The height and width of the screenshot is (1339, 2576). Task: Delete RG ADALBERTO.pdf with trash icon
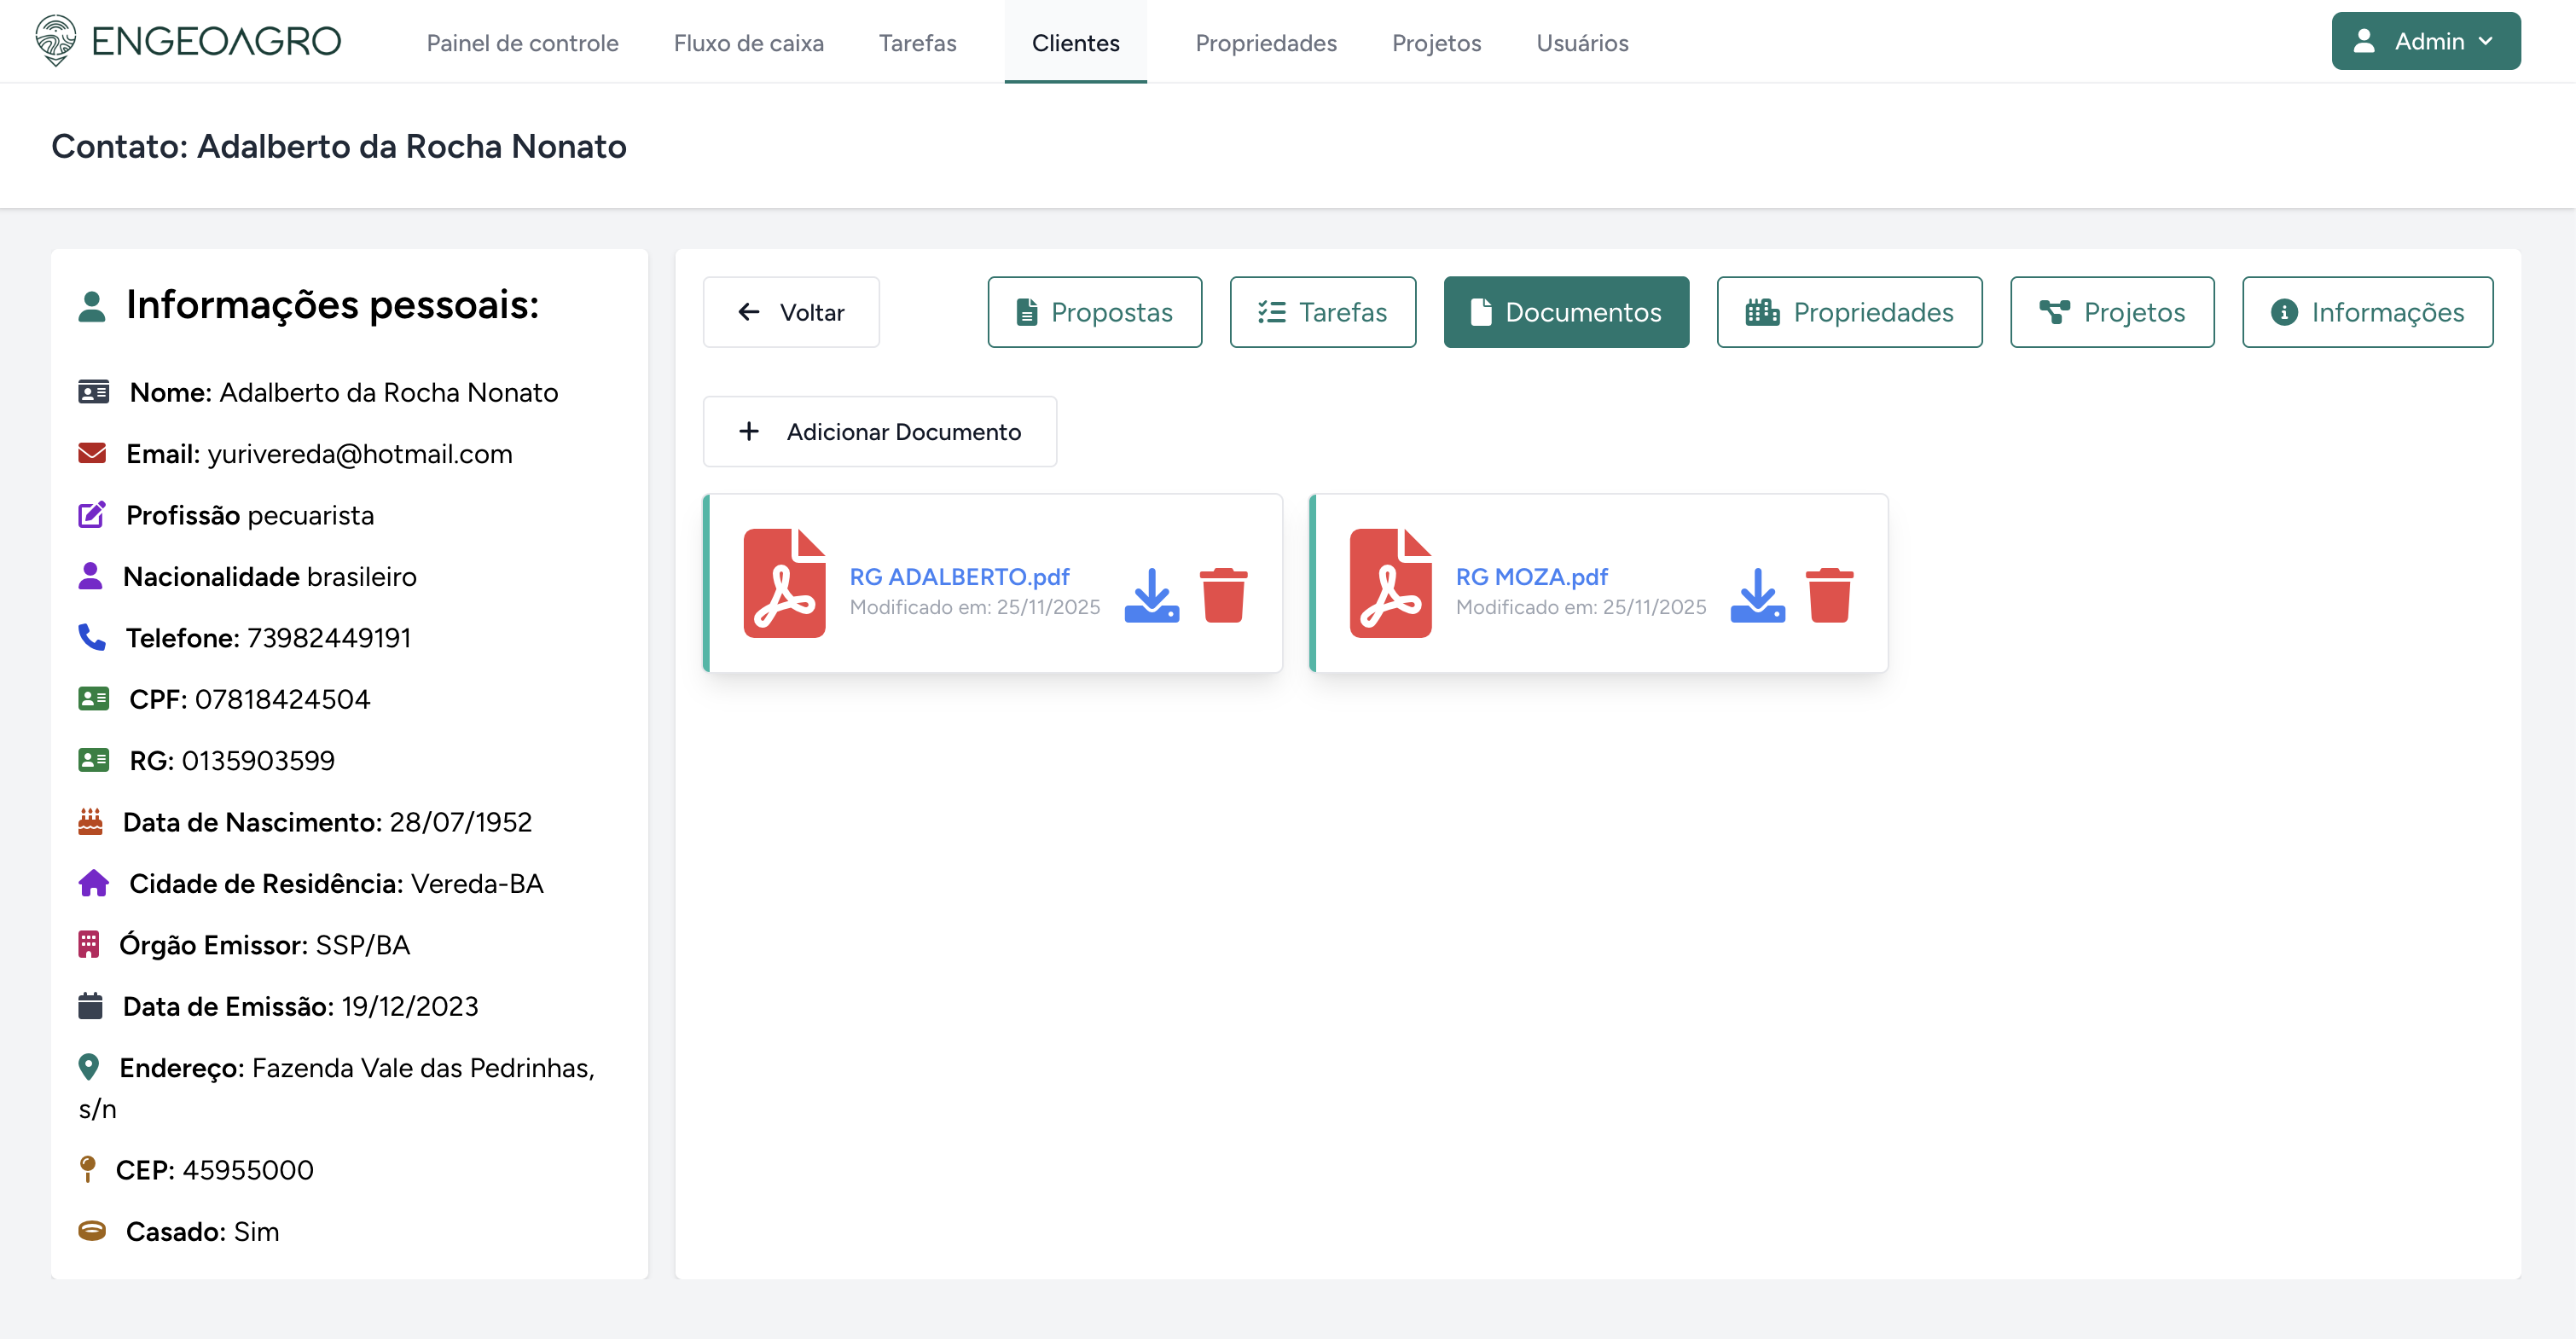(x=1223, y=595)
